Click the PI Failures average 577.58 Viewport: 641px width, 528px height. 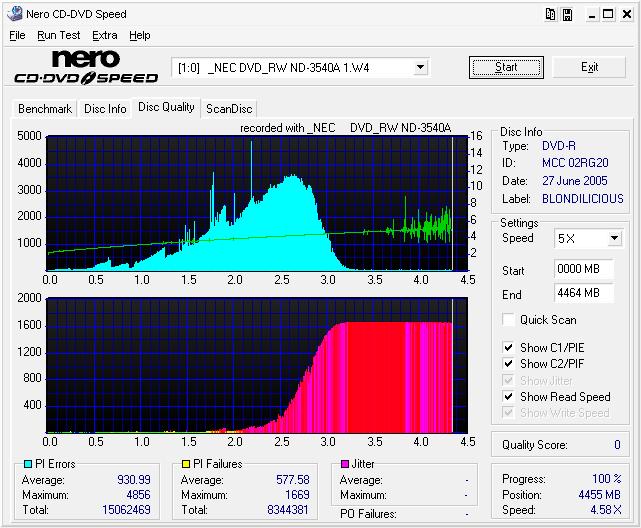point(293,479)
